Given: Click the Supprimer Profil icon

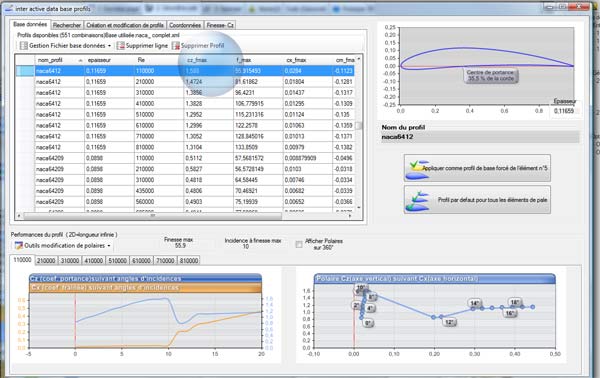Looking at the screenshot, I should pyautogui.click(x=176, y=46).
